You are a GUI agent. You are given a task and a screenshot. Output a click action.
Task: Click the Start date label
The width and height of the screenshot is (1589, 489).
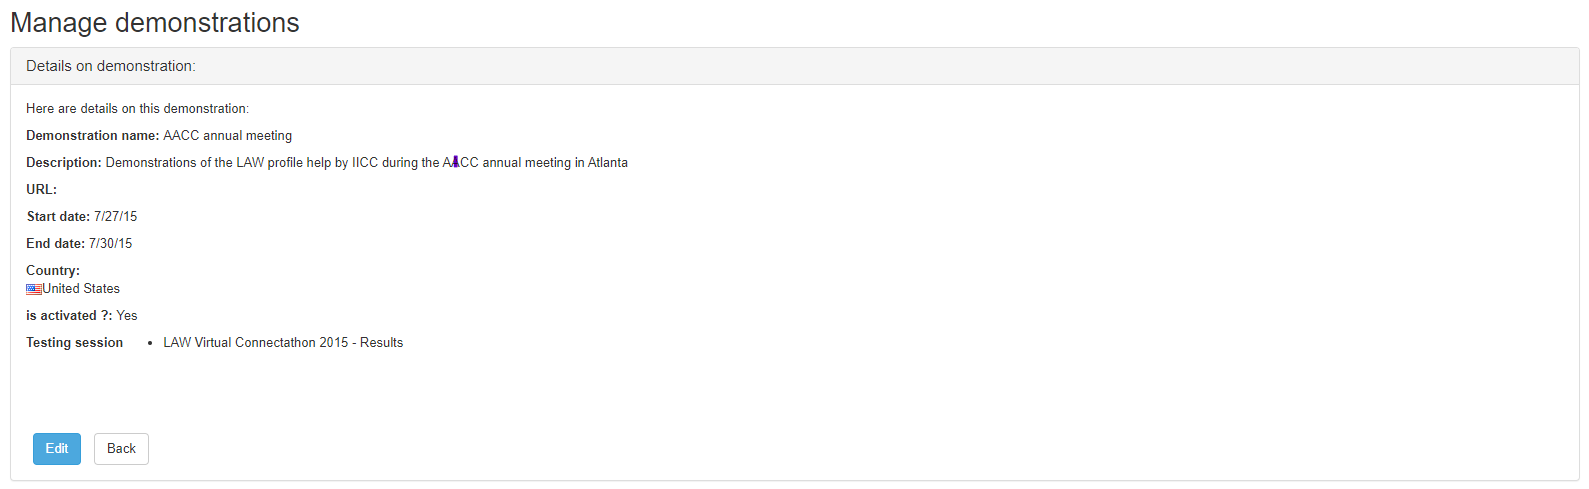tap(58, 217)
